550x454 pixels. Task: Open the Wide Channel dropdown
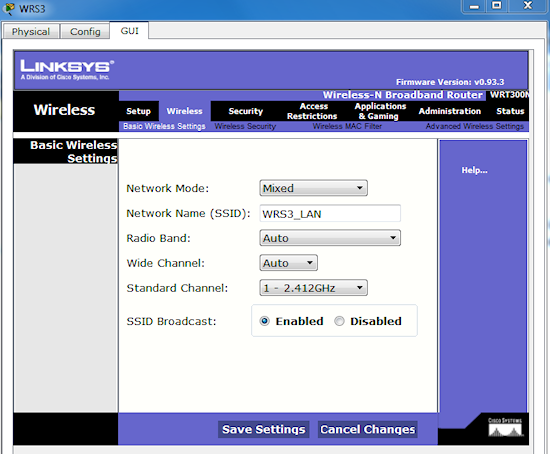coord(288,263)
